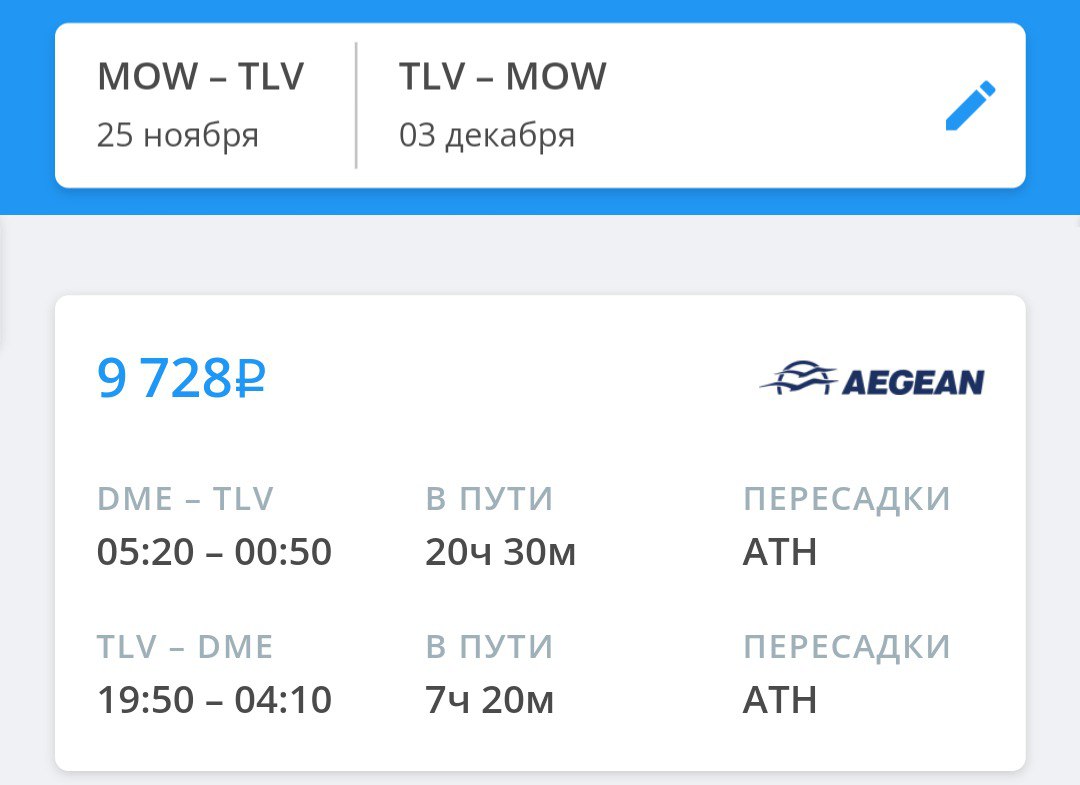Screen dimensions: 1080x785
Task: Click outbound flight's ПЕРЕСАДКИ label
Action: (846, 499)
